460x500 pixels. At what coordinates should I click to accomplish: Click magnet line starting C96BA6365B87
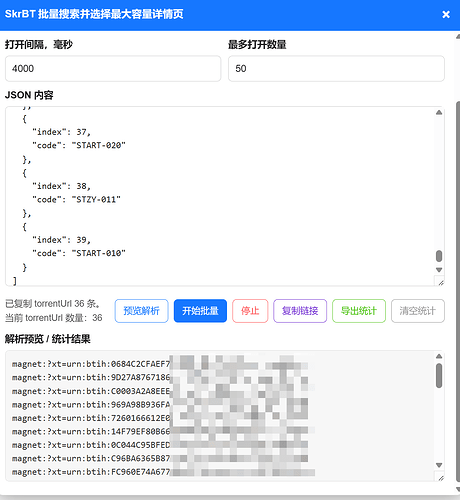point(160,459)
